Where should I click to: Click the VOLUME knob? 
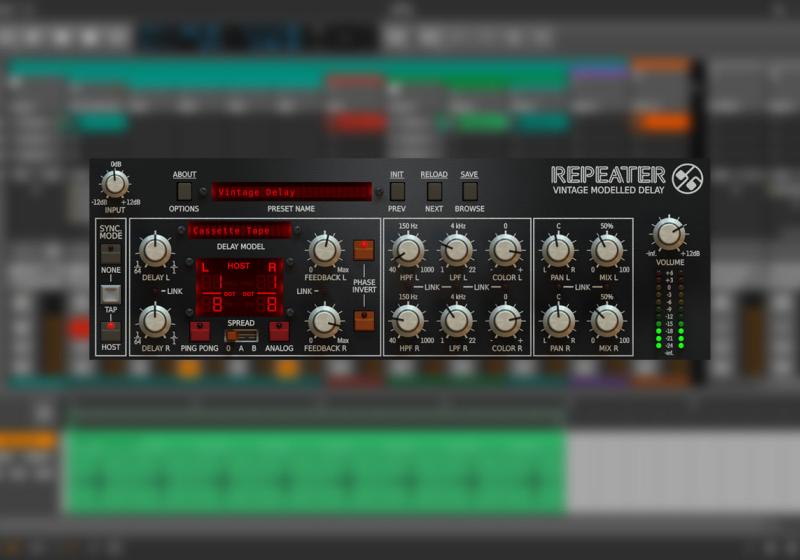[x=669, y=234]
